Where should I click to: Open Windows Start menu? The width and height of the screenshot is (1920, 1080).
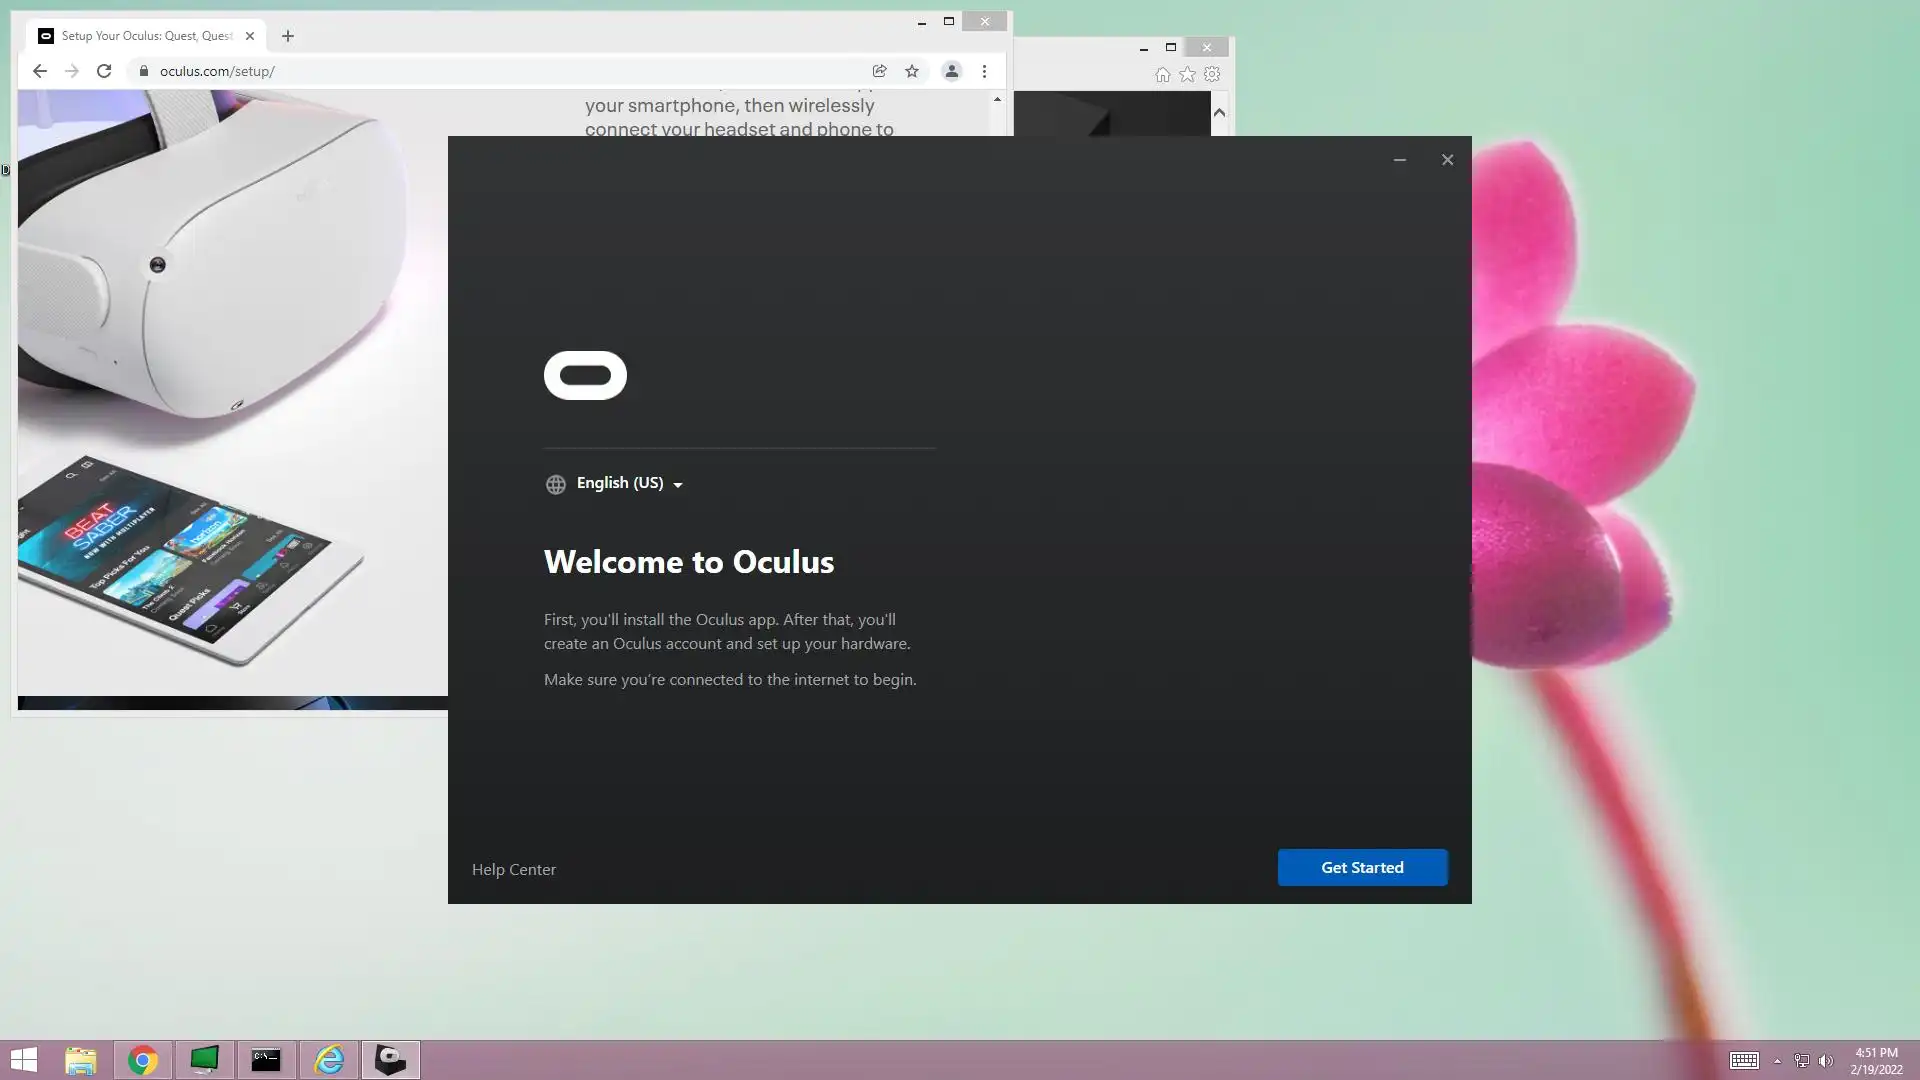[23, 1059]
